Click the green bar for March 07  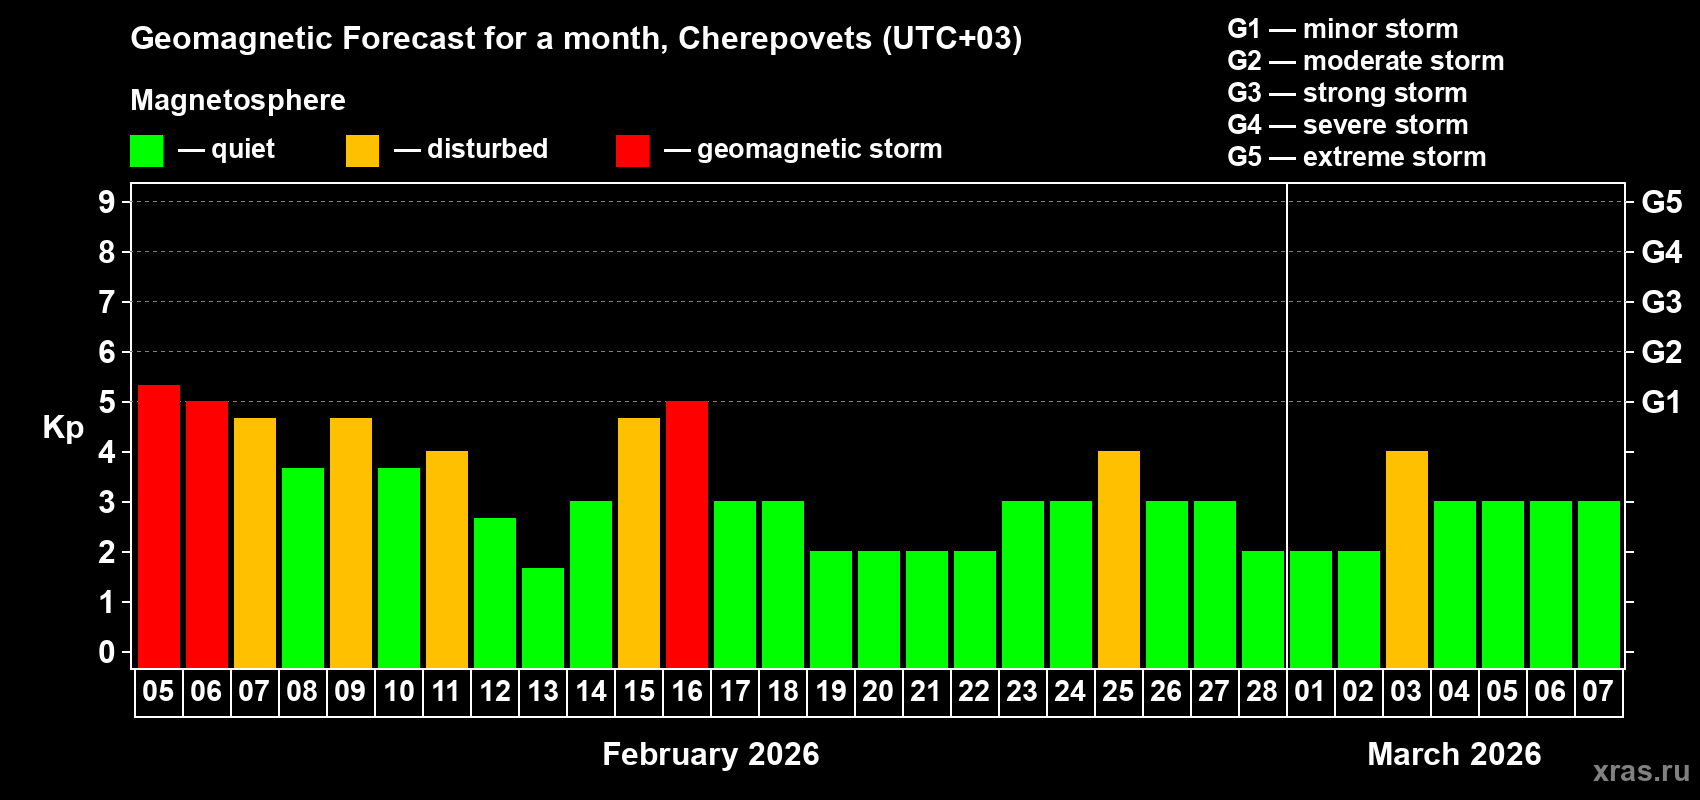(1598, 585)
